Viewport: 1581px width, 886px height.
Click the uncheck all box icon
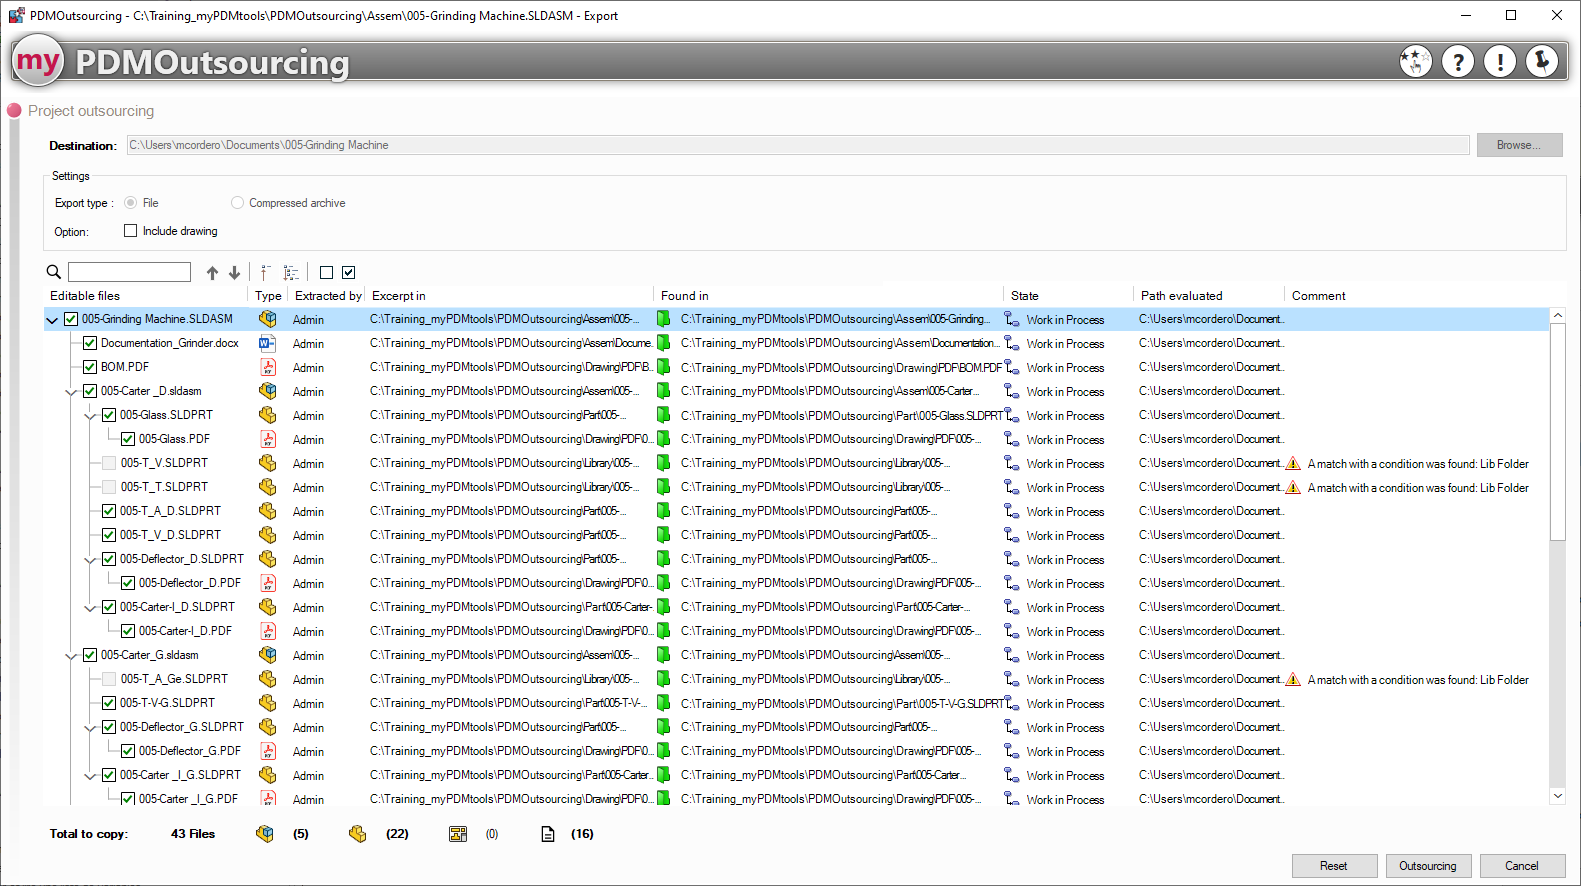[326, 273]
